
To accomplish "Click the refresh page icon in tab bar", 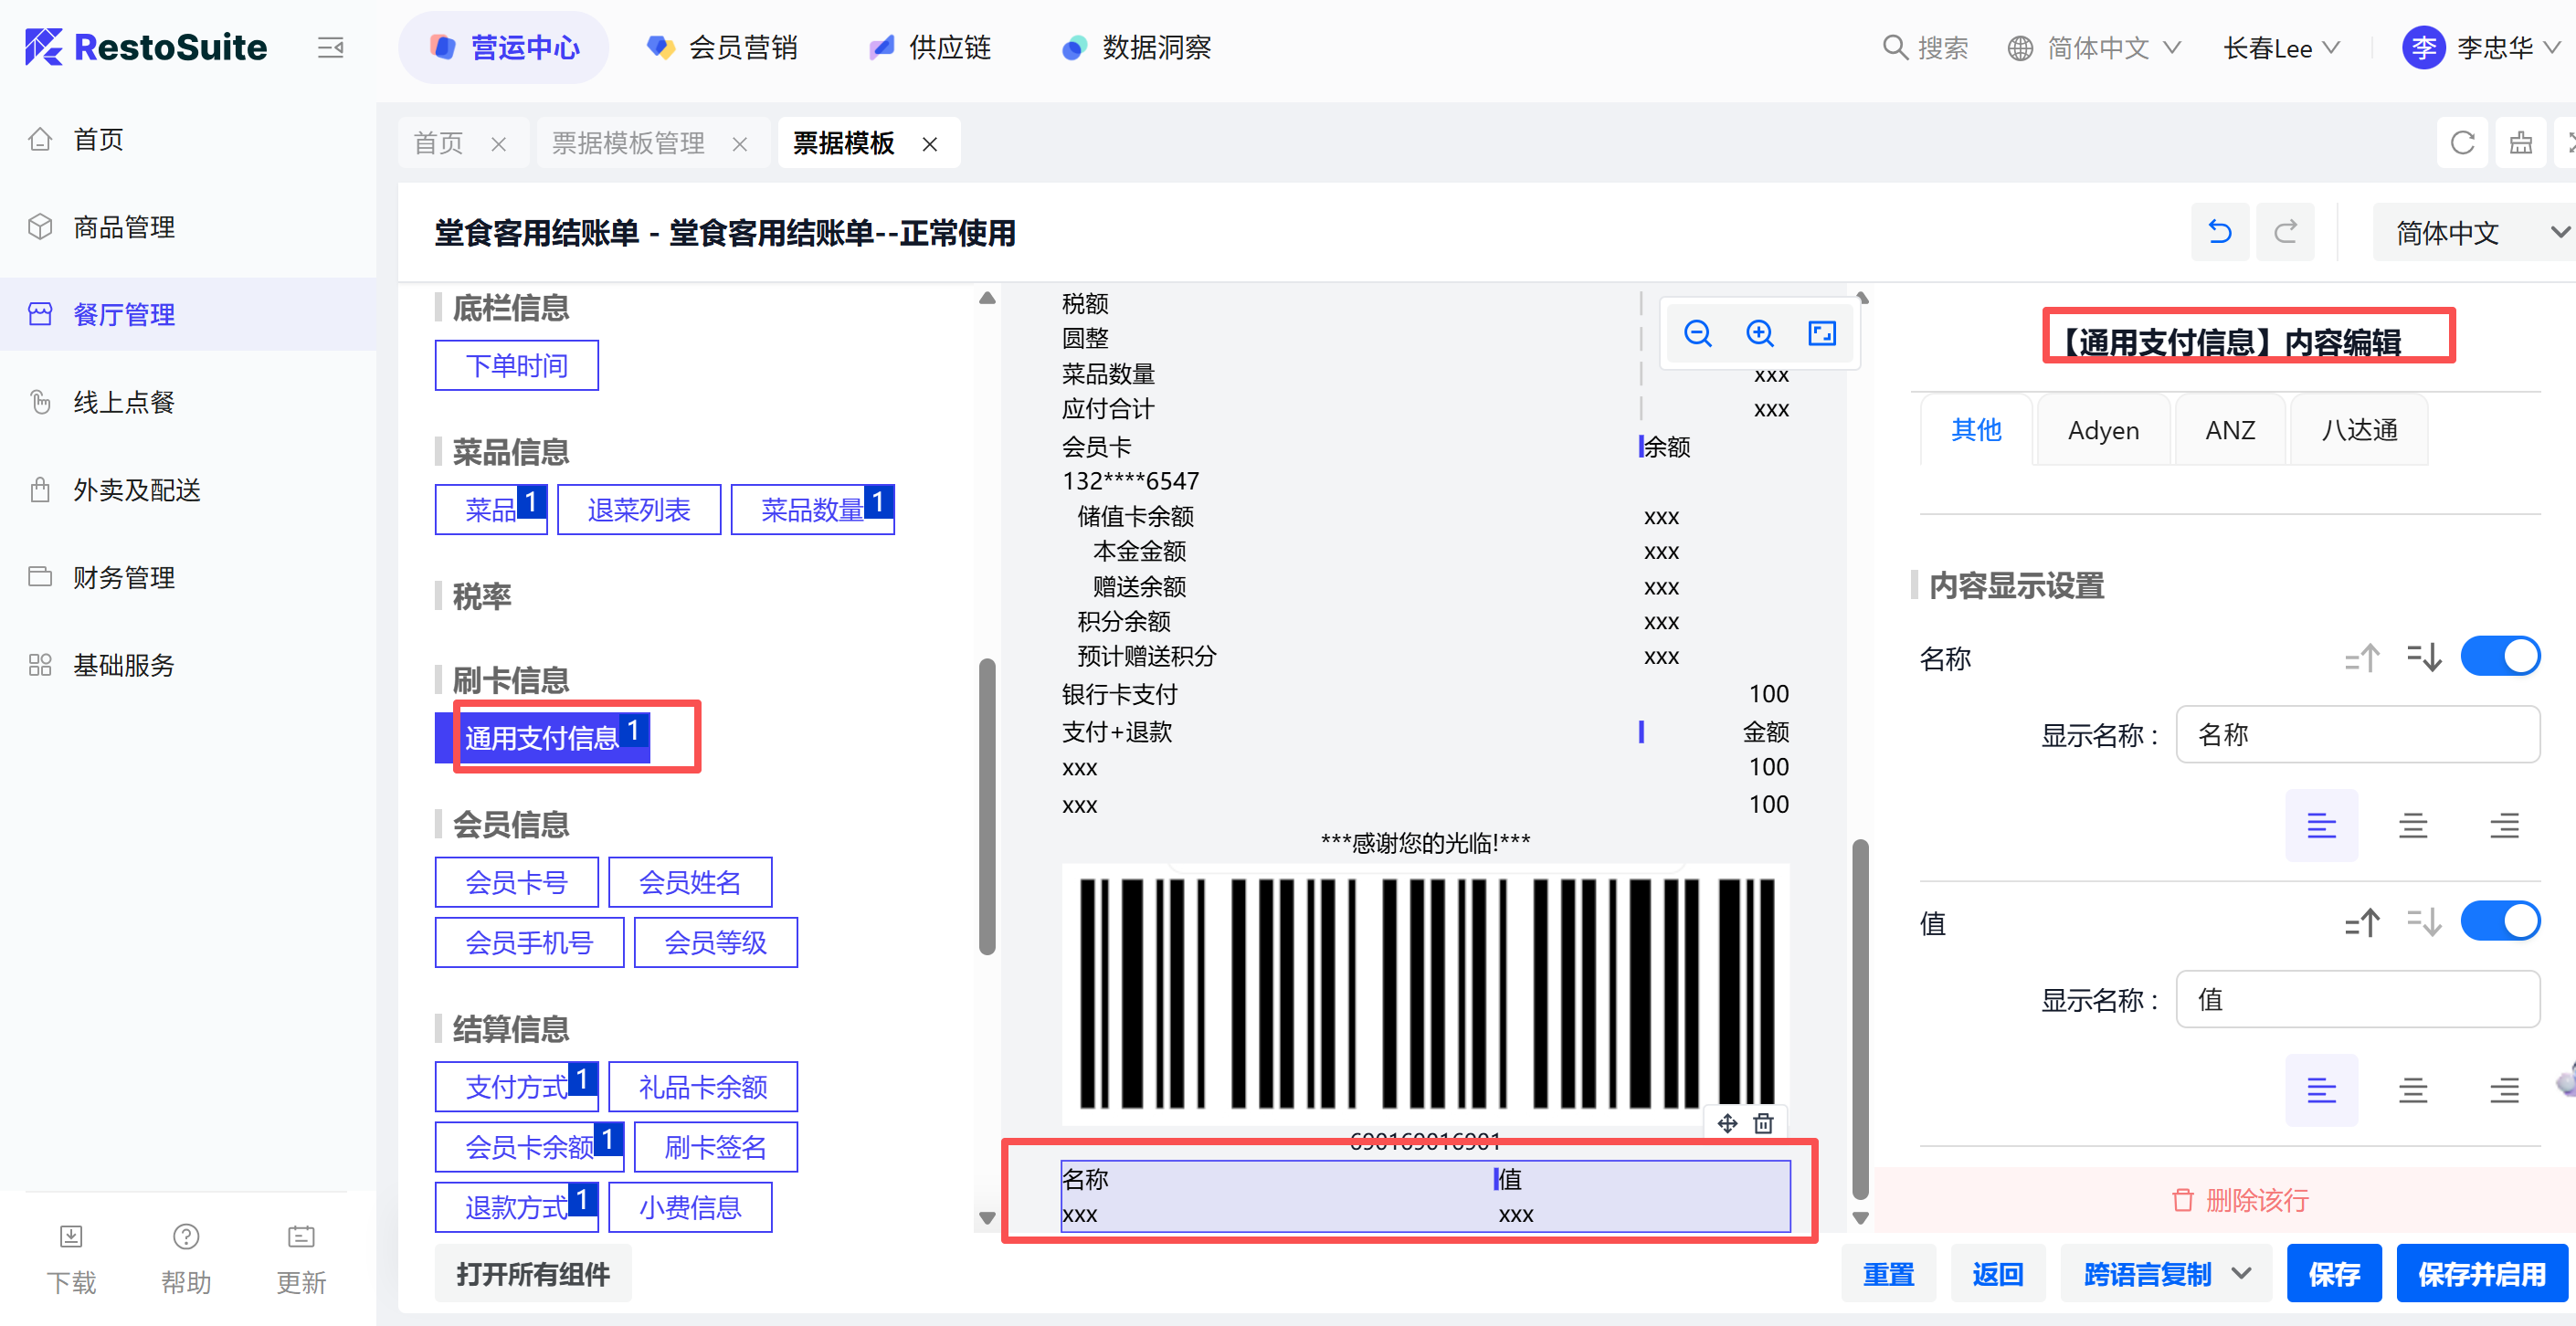I will [x=2462, y=143].
